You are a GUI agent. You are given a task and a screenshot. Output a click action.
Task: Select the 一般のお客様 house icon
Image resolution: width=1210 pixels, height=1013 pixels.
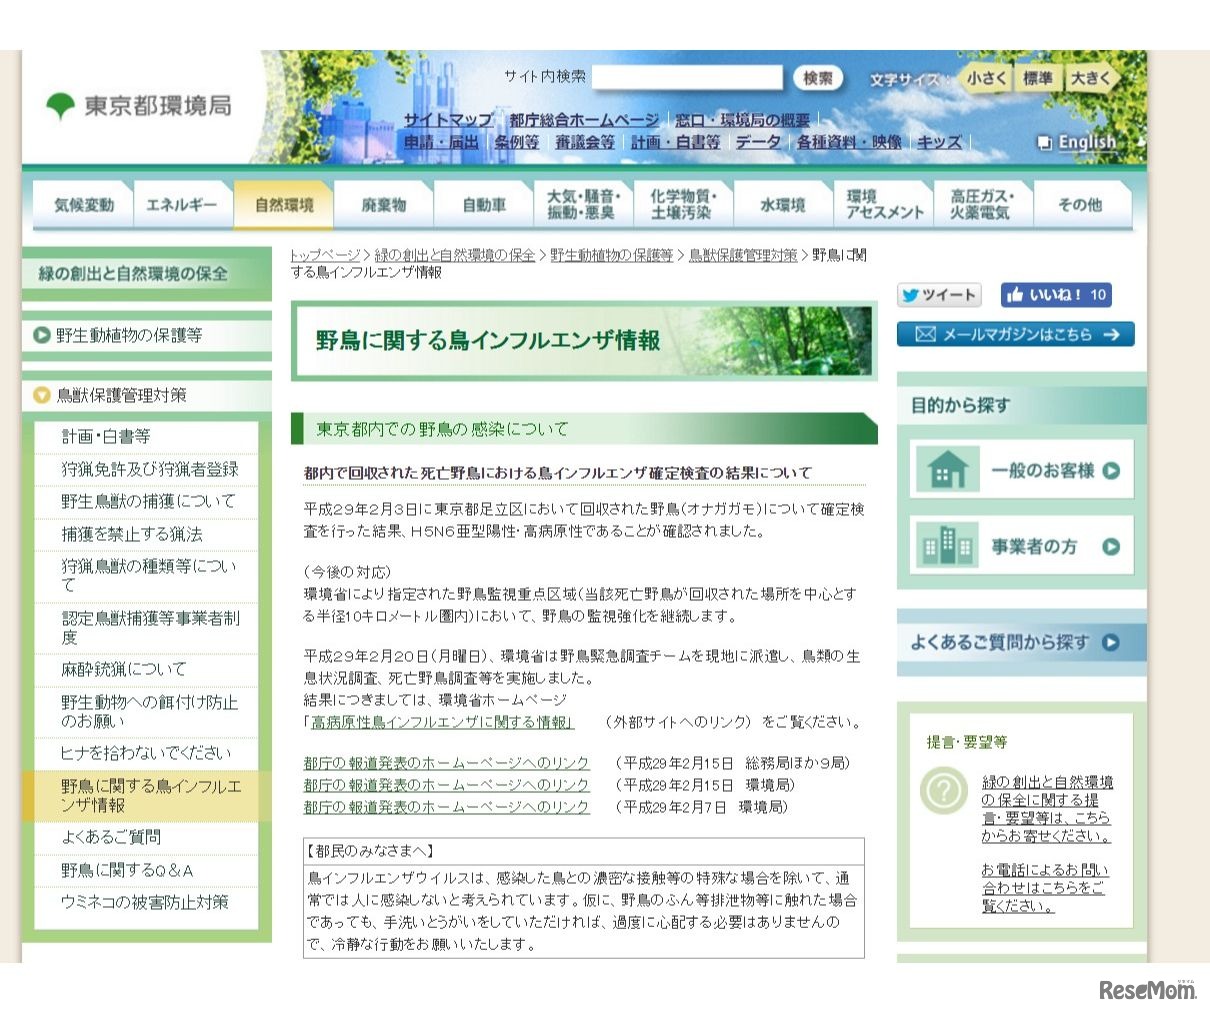pyautogui.click(x=946, y=469)
